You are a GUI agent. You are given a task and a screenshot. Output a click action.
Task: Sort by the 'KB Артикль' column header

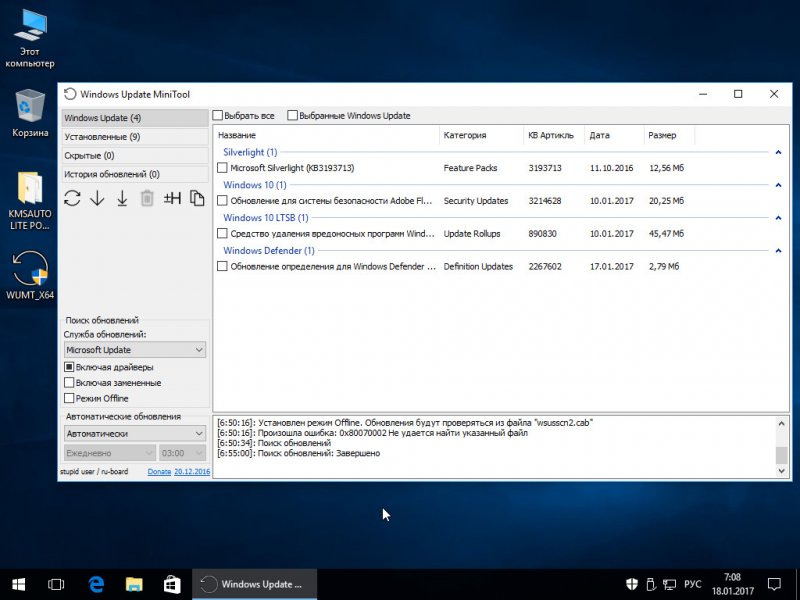(x=554, y=135)
